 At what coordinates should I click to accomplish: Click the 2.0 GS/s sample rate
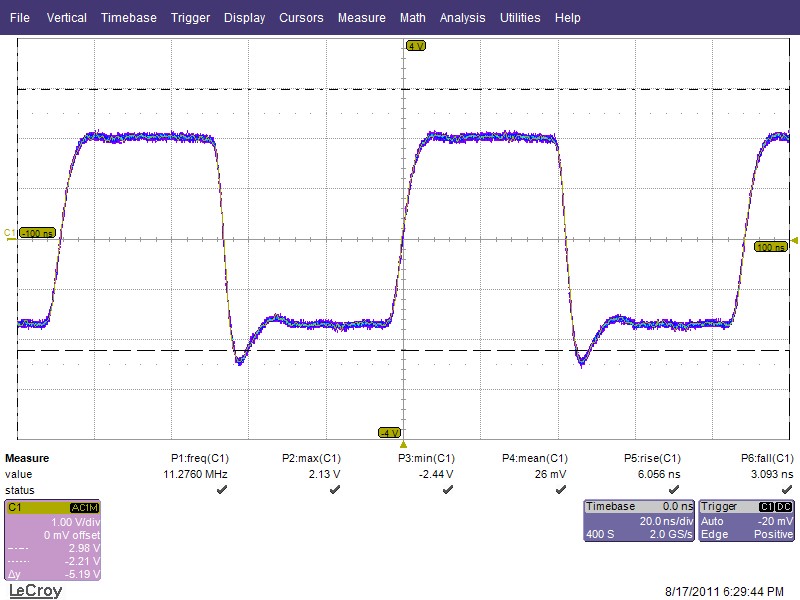coord(671,534)
